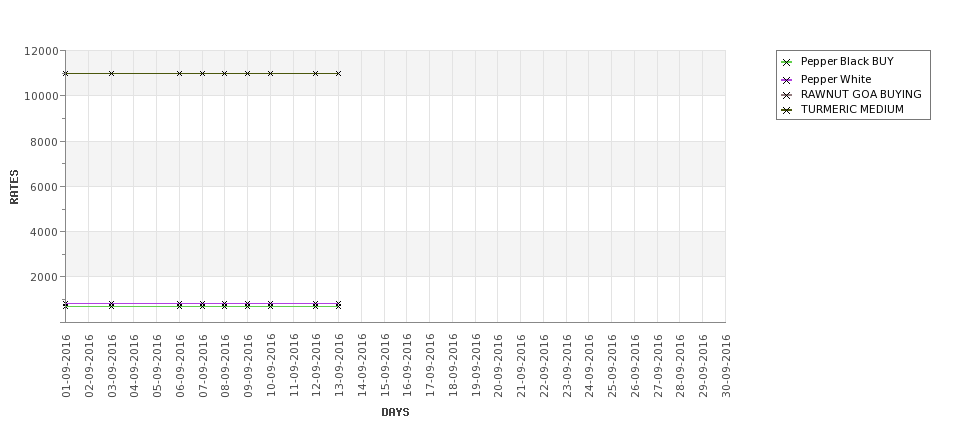
Task: Click the 23-09-2016 date label
Action: click(566, 366)
